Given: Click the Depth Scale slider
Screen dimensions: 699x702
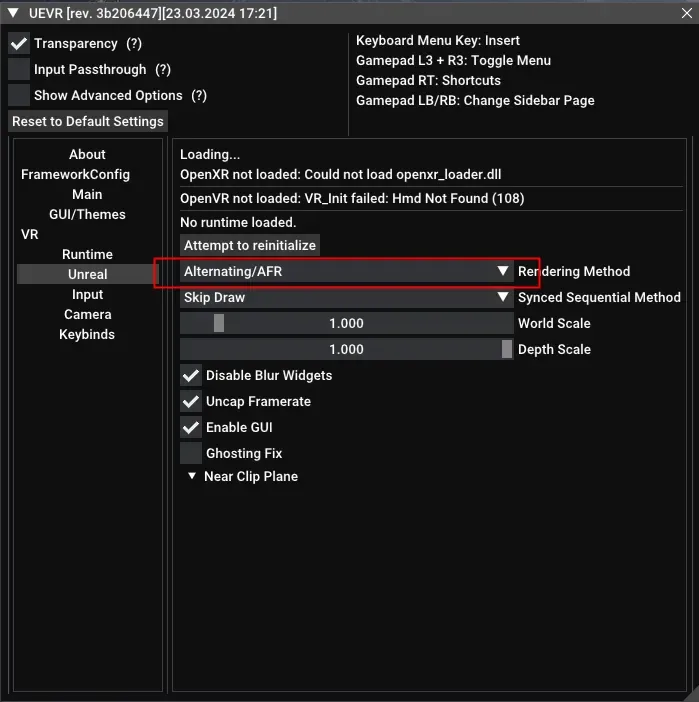Looking at the screenshot, I should click(x=347, y=349).
